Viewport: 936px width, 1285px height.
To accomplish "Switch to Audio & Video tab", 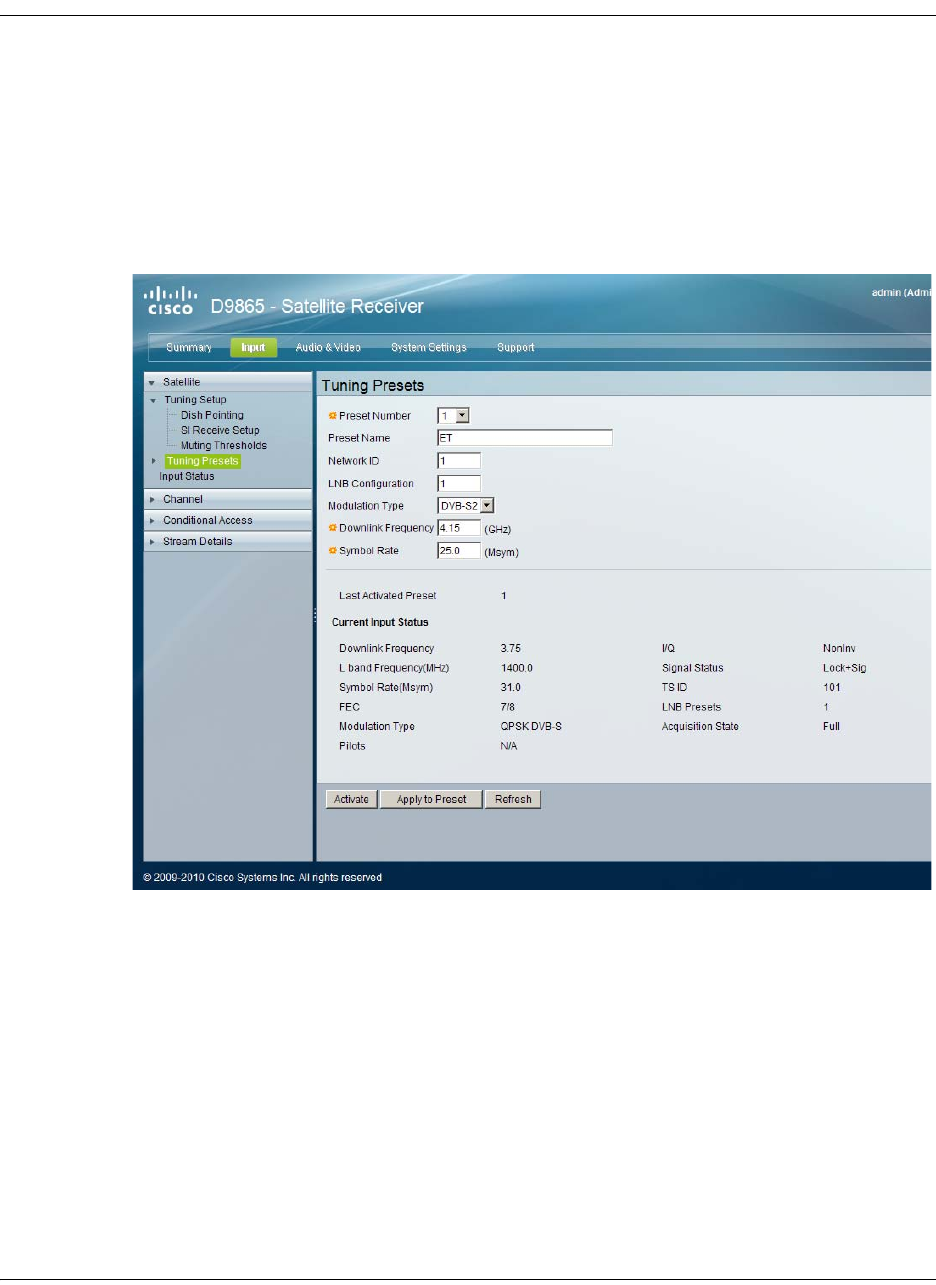I will tap(328, 348).
